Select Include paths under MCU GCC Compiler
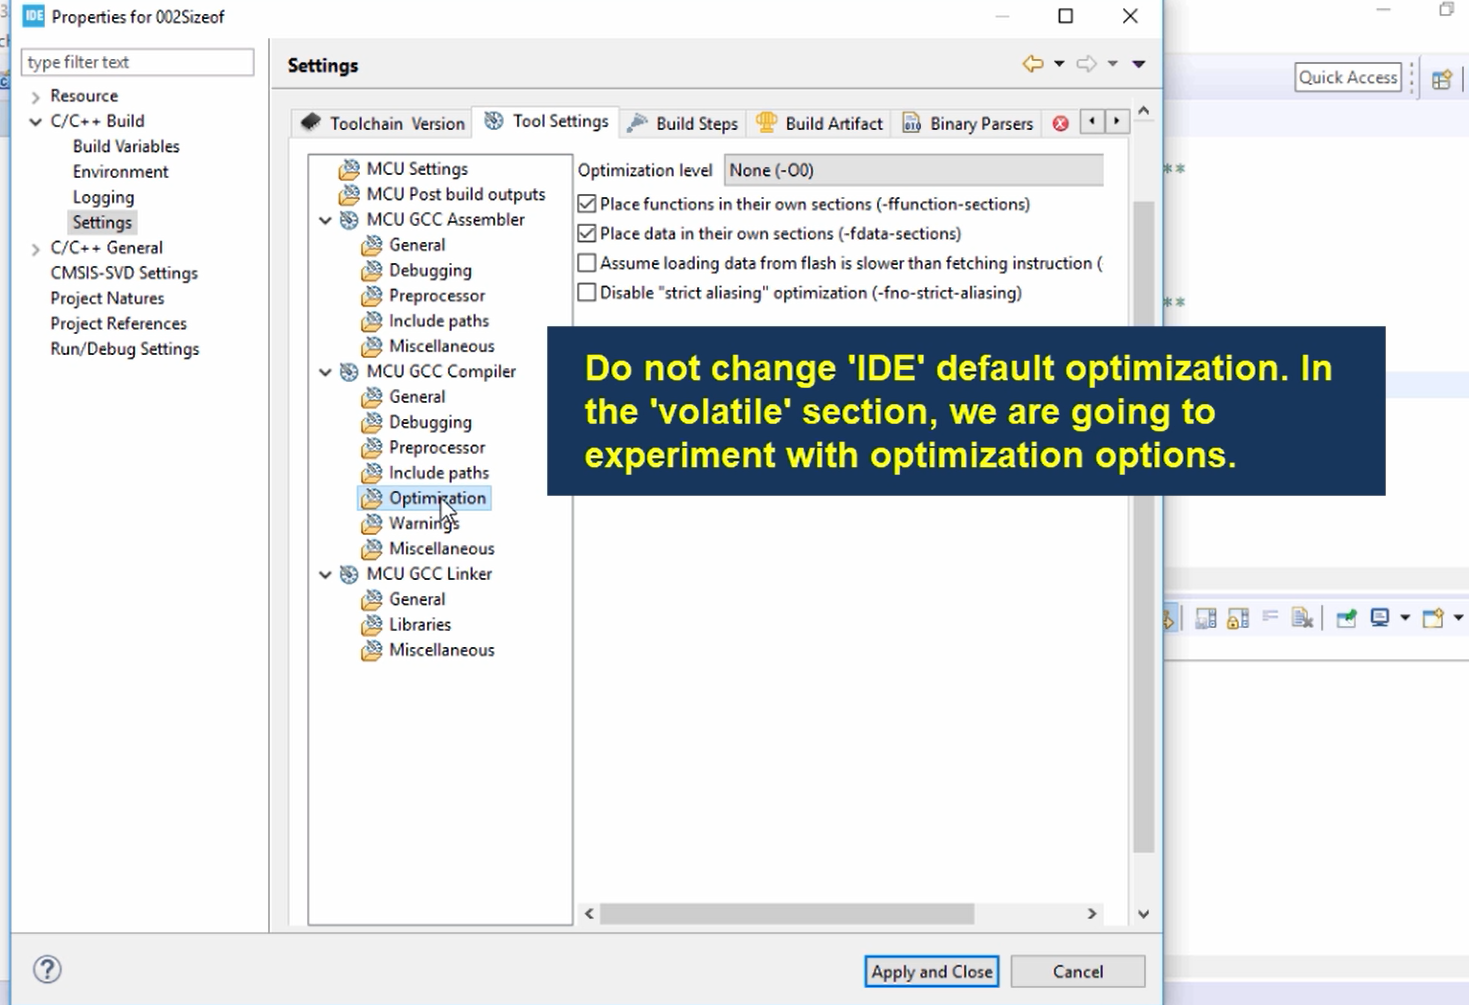The width and height of the screenshot is (1469, 1005). (x=439, y=473)
